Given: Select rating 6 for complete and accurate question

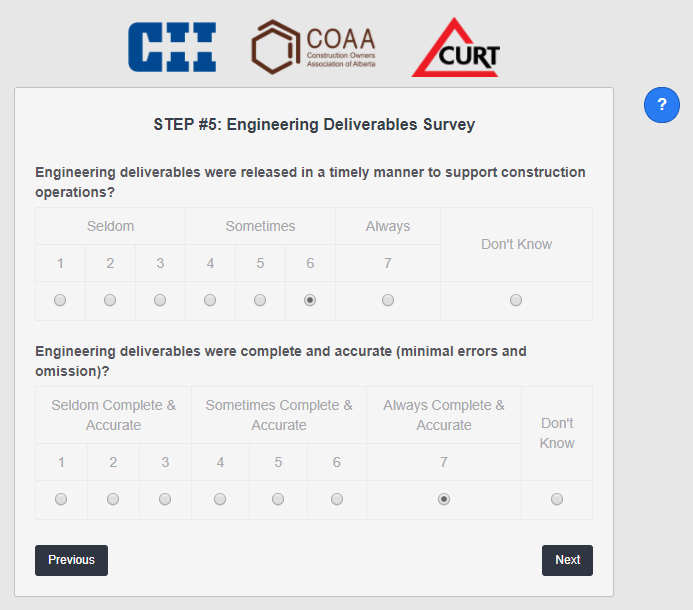Looking at the screenshot, I should point(337,499).
